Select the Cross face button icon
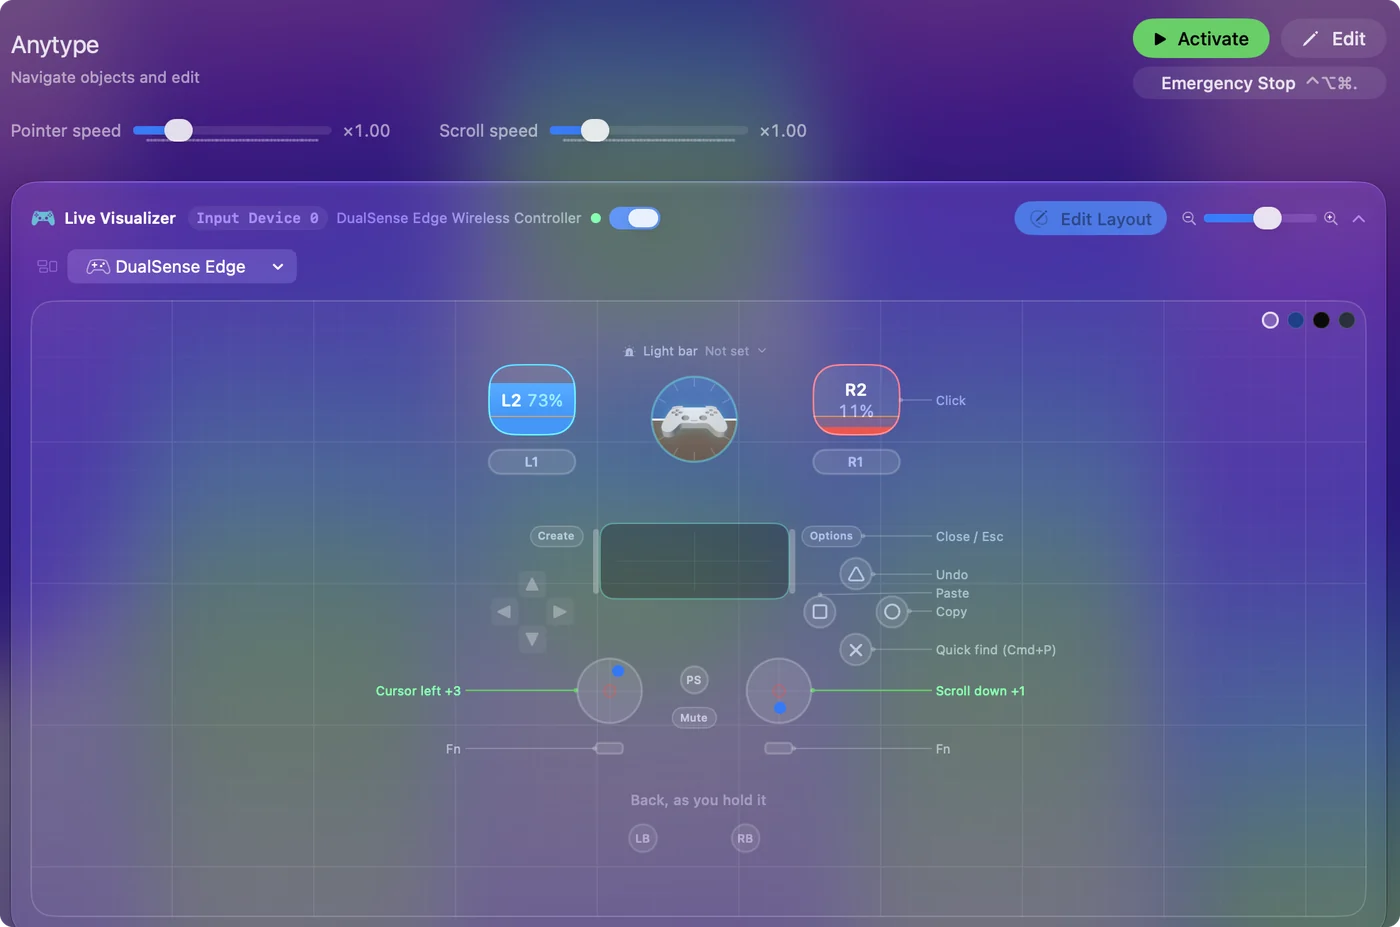The image size is (1400, 927). [x=856, y=650]
